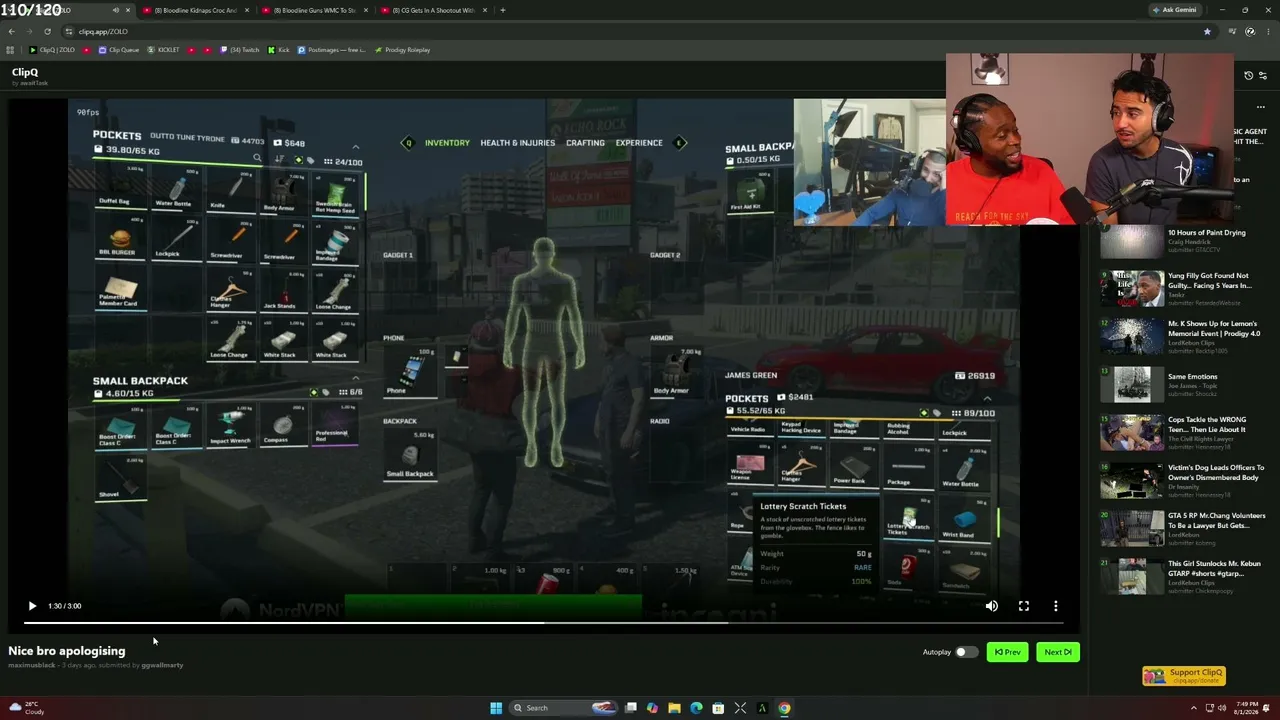Open the ClipQ history icon
The image size is (1280, 720).
point(1248,75)
